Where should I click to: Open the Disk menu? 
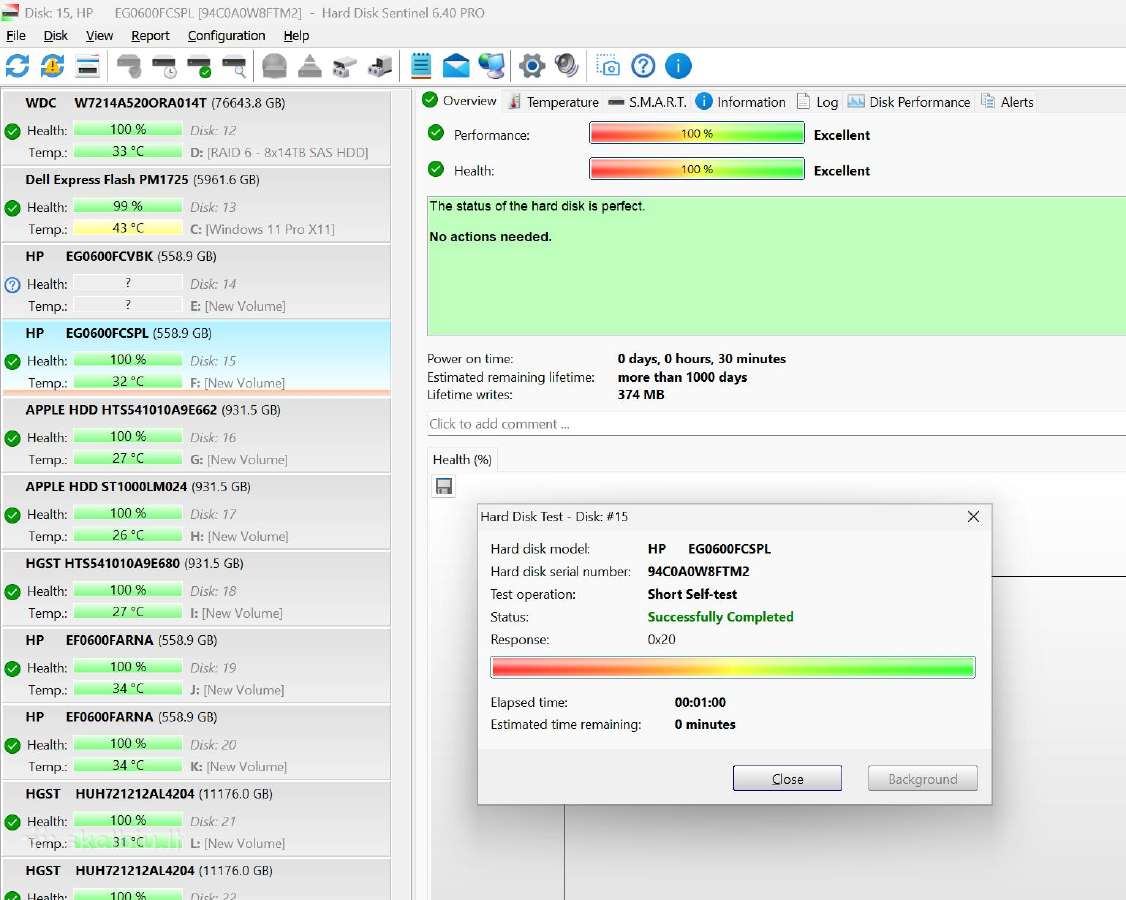click(x=55, y=35)
